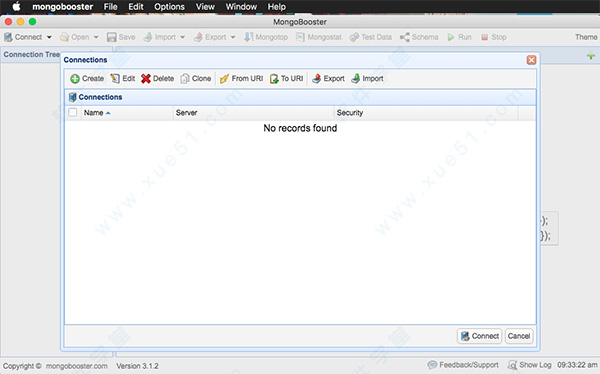This screenshot has height=374, width=600.
Task: Open the Theme option in toolbar
Action: click(586, 37)
